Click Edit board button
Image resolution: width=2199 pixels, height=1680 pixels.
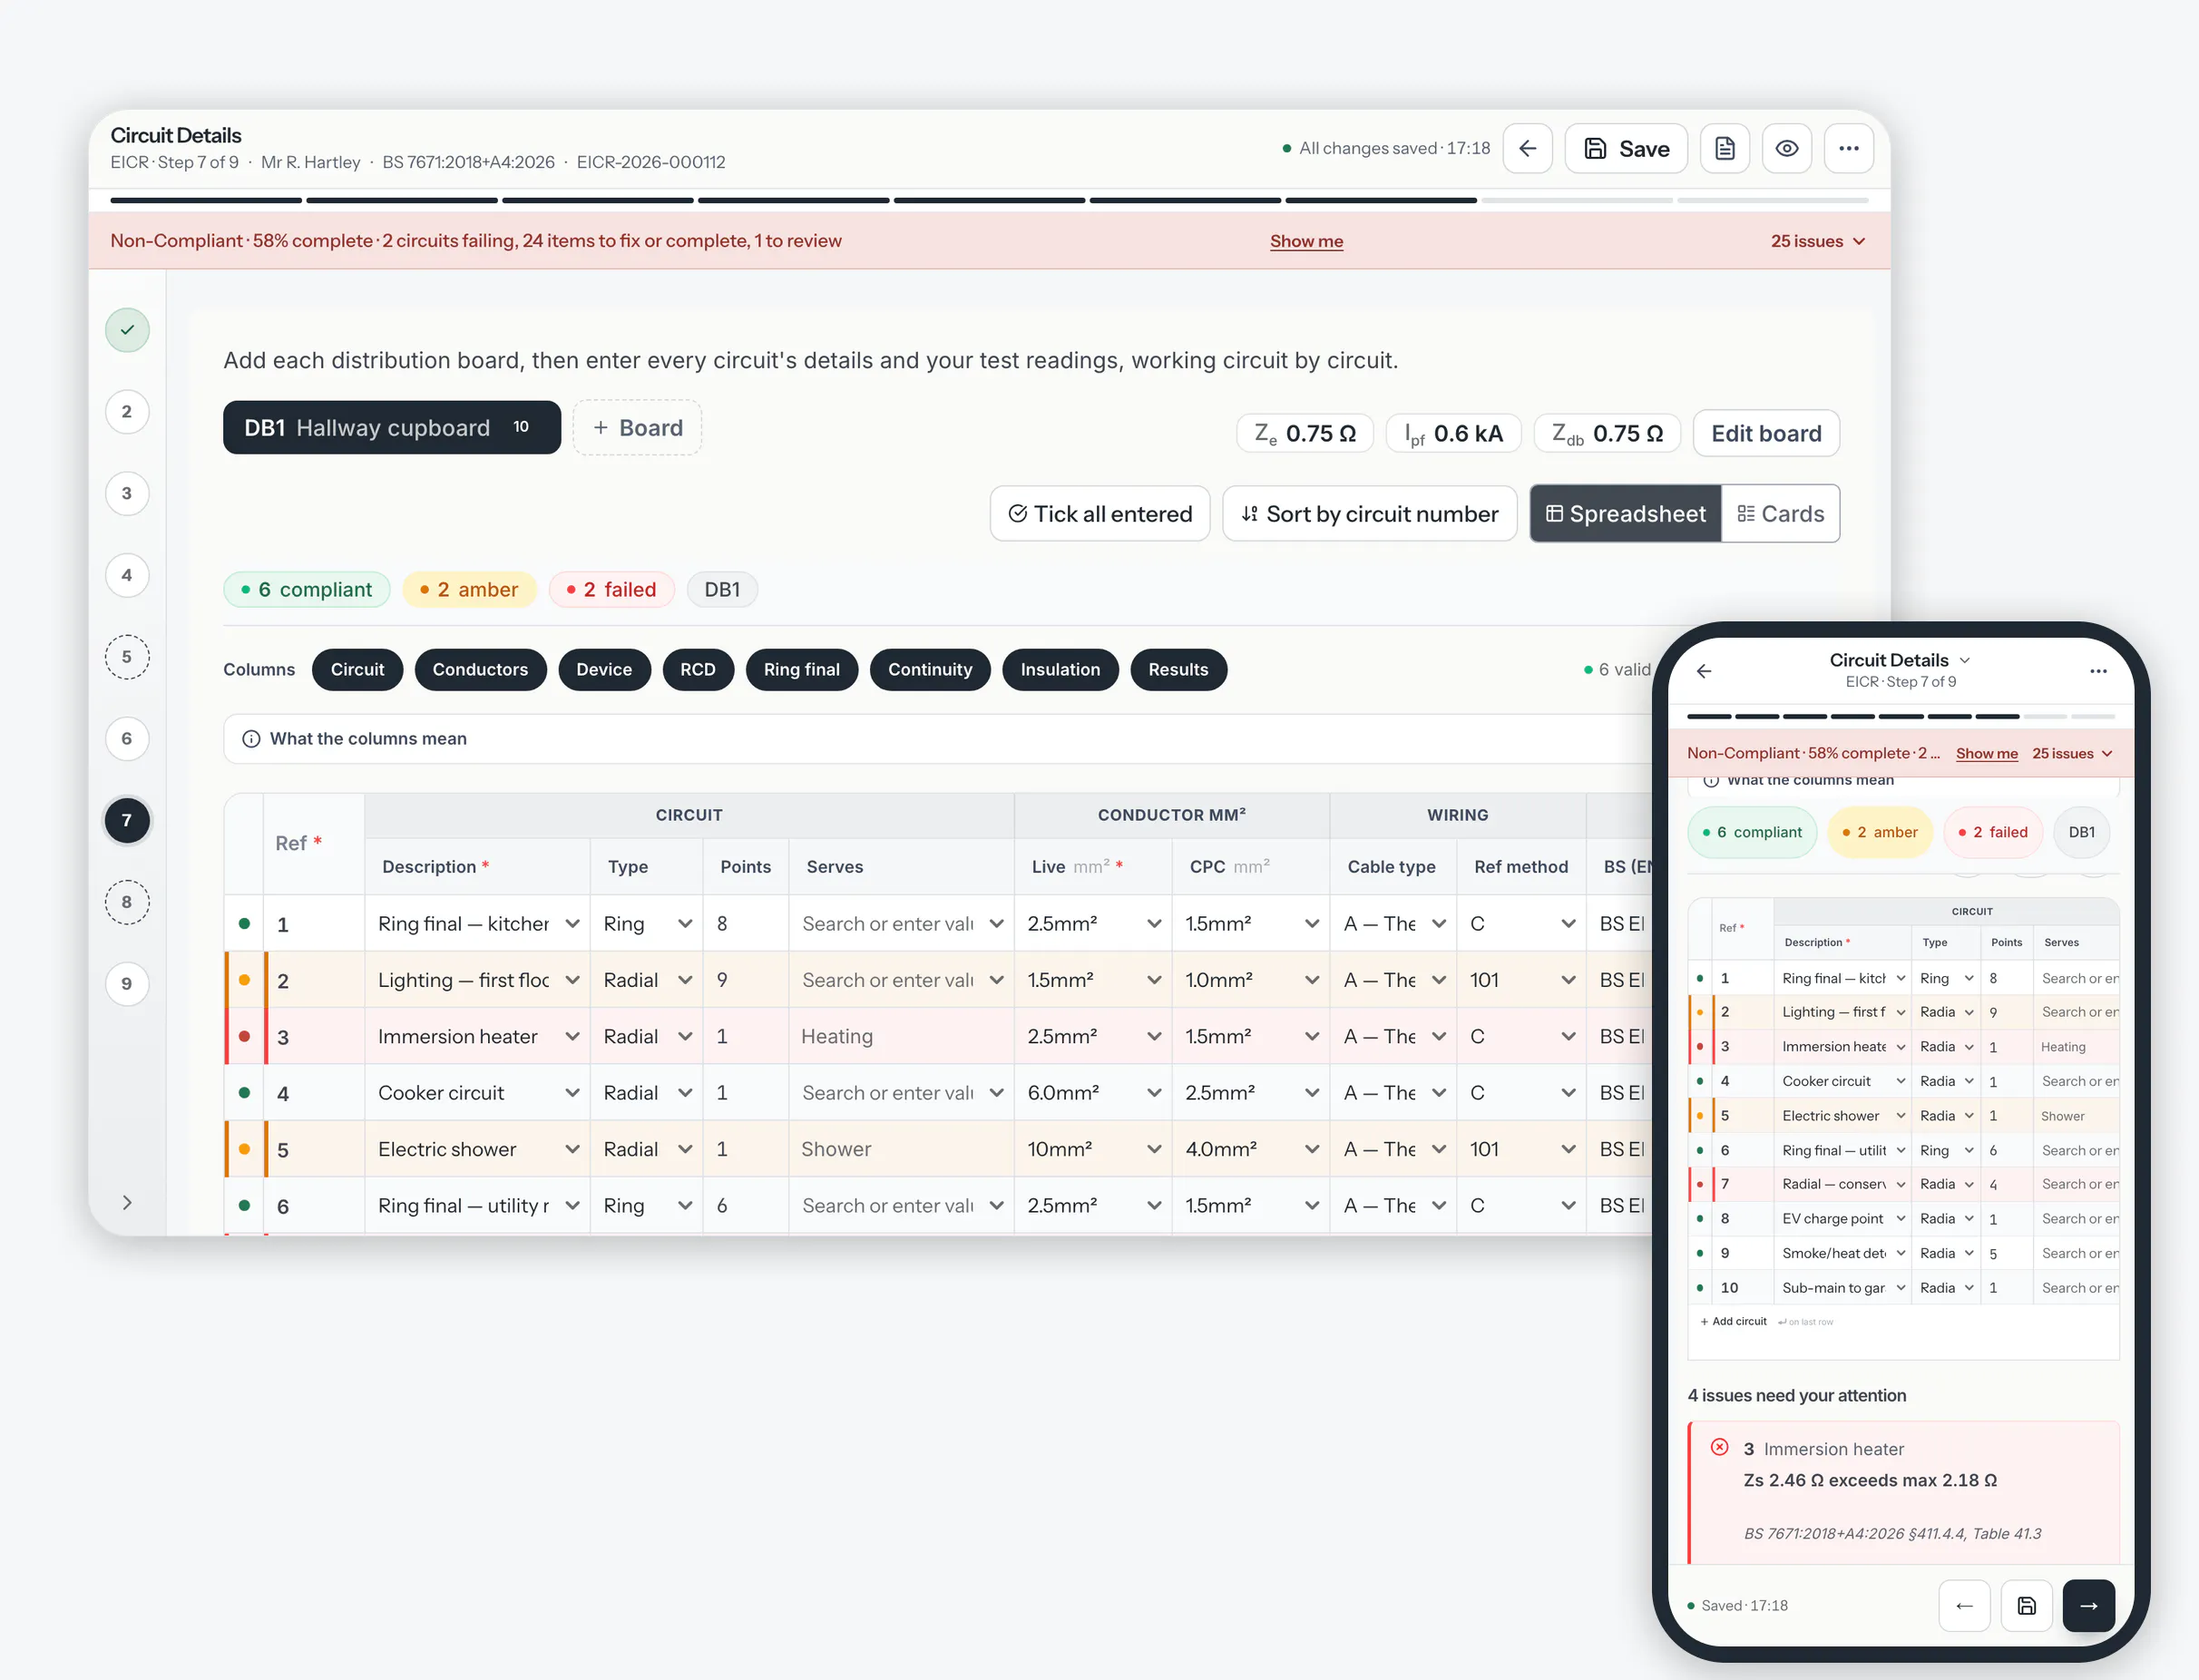(1766, 433)
